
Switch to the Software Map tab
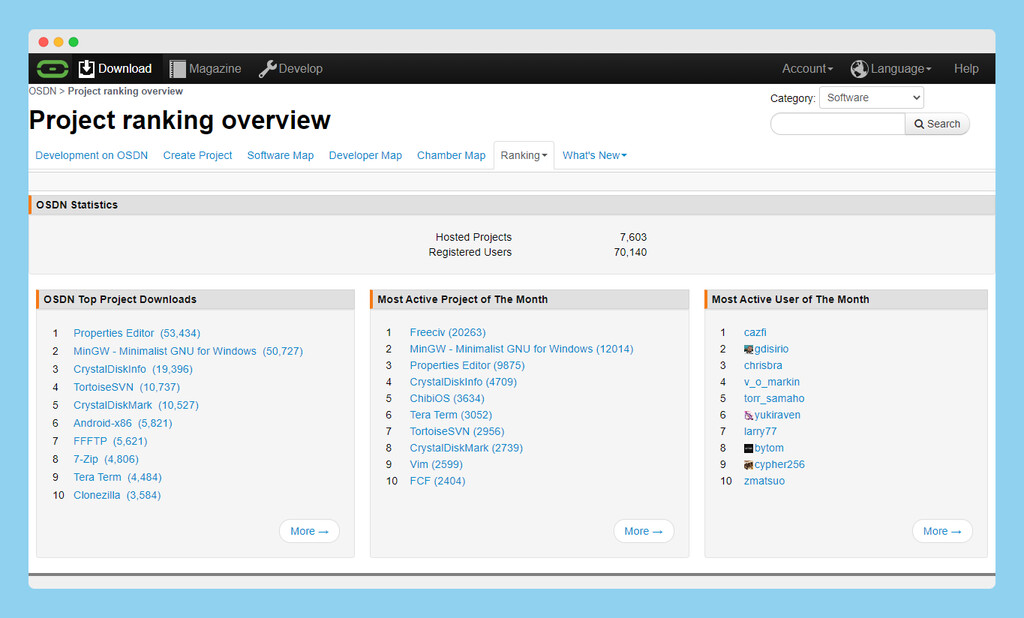coord(280,156)
